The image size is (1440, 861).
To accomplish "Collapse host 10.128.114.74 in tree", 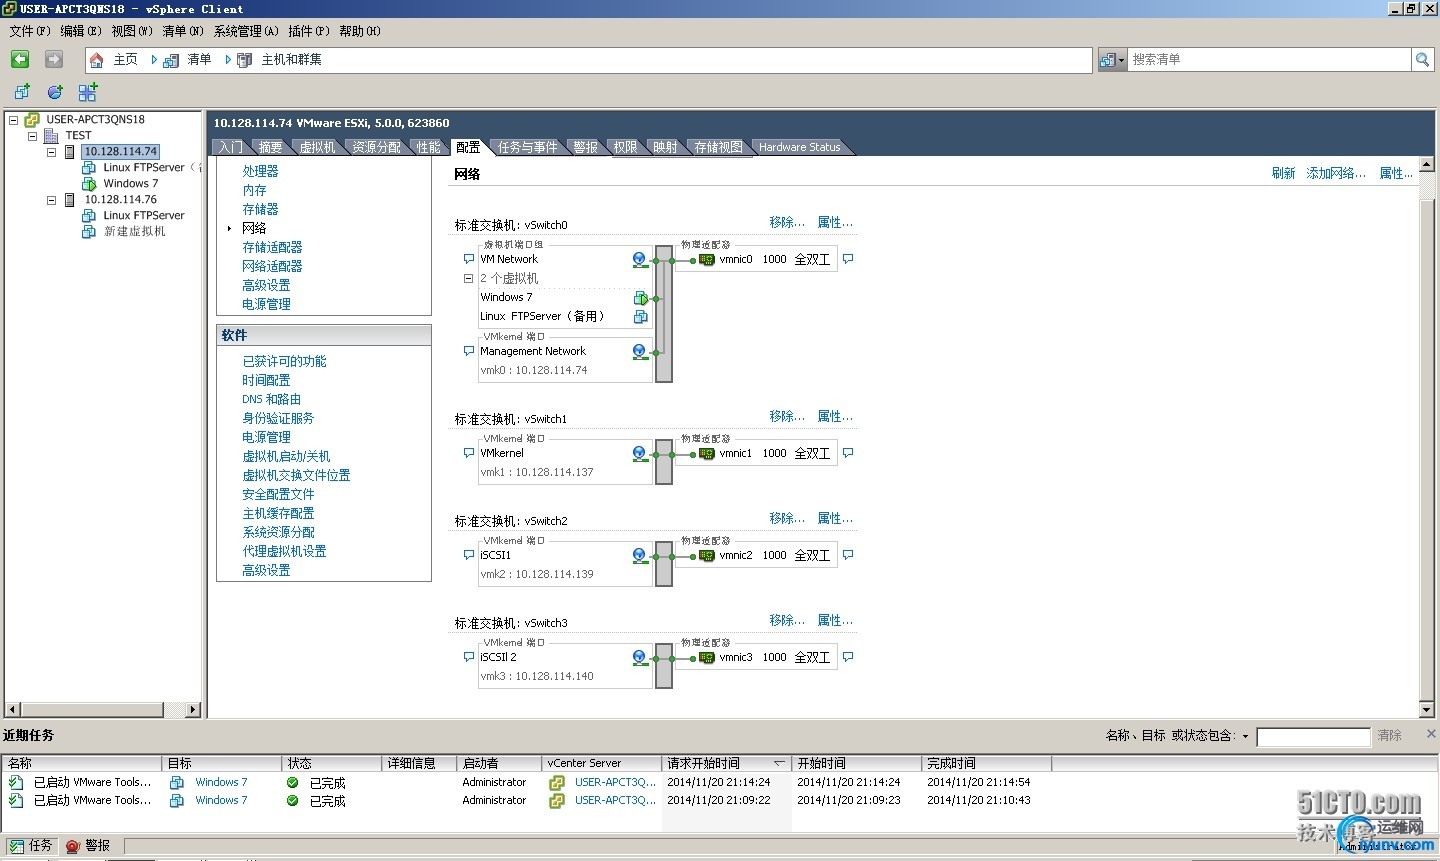I will (x=51, y=152).
